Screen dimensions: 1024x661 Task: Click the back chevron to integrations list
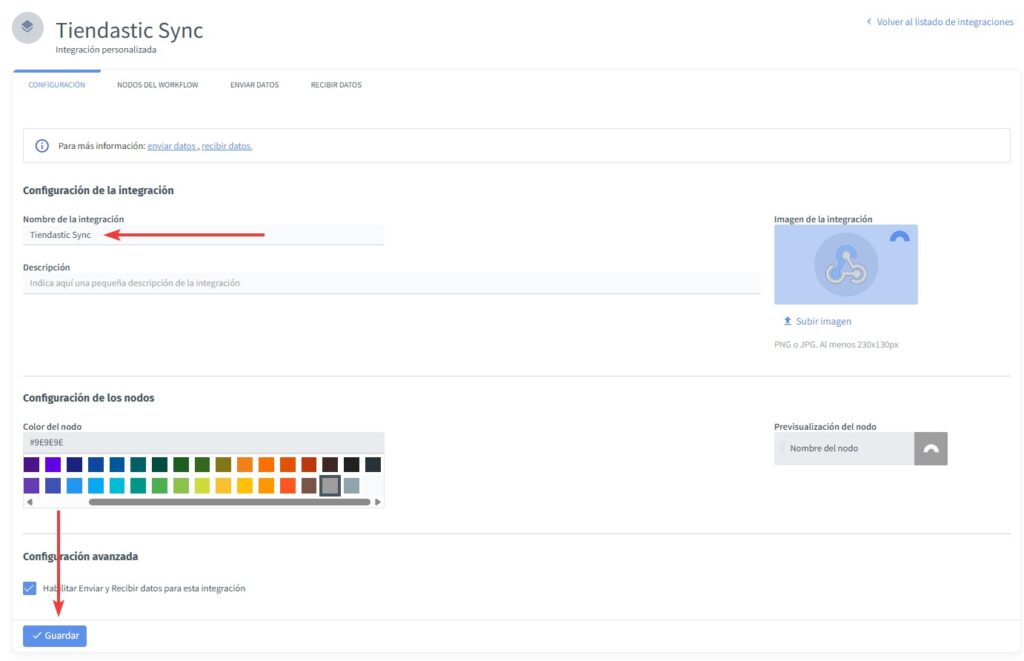(x=869, y=22)
